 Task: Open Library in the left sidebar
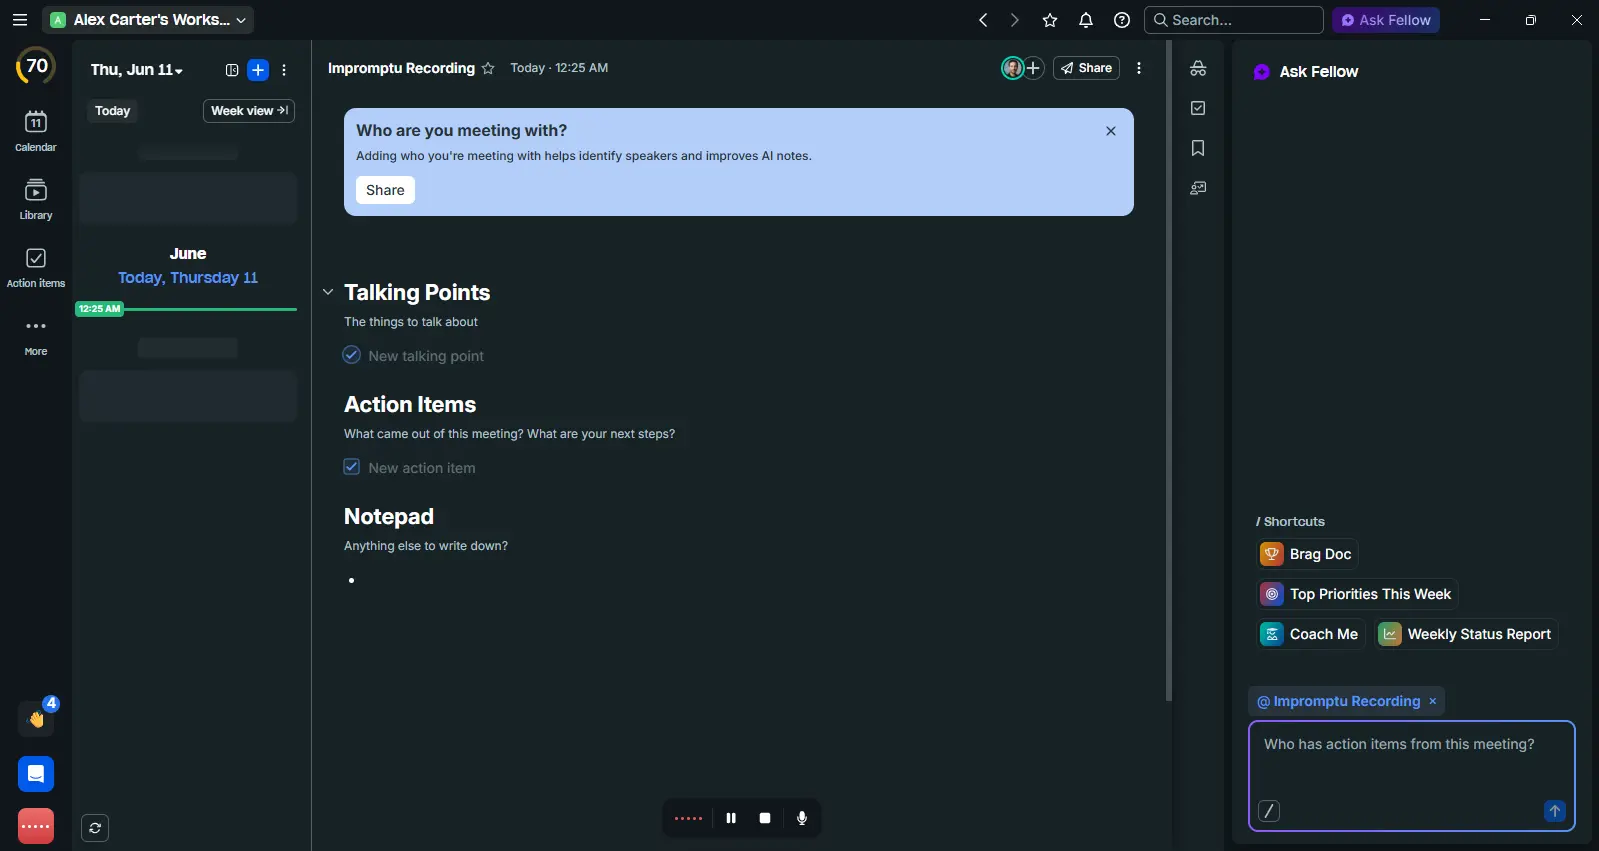[36, 199]
